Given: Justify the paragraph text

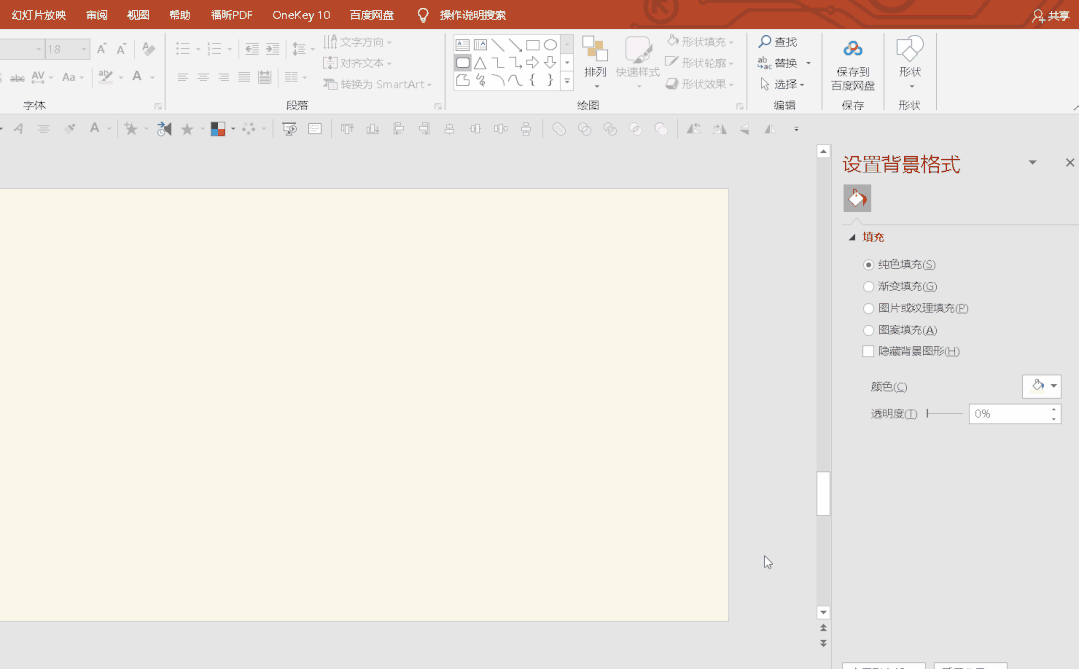Looking at the screenshot, I should [244, 77].
